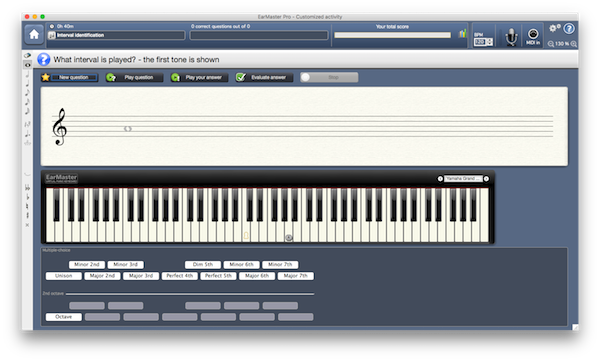Click the Interval identification activity field
Screen dimensions: 600x361
point(117,35)
